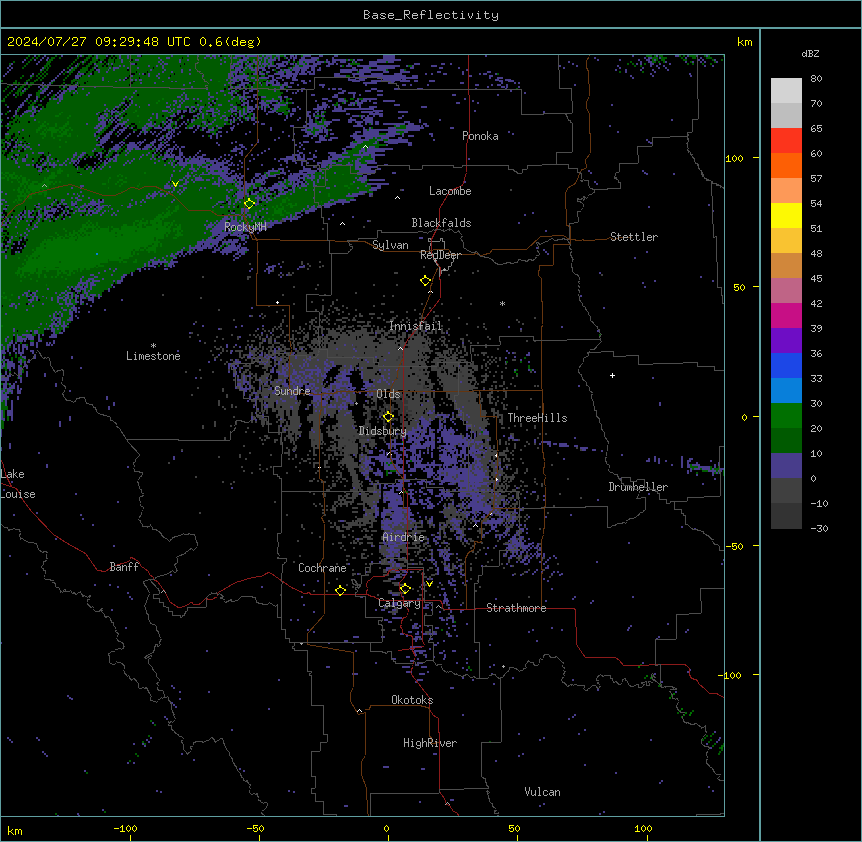
Task: Click the Olds city label
Action: click(x=388, y=394)
